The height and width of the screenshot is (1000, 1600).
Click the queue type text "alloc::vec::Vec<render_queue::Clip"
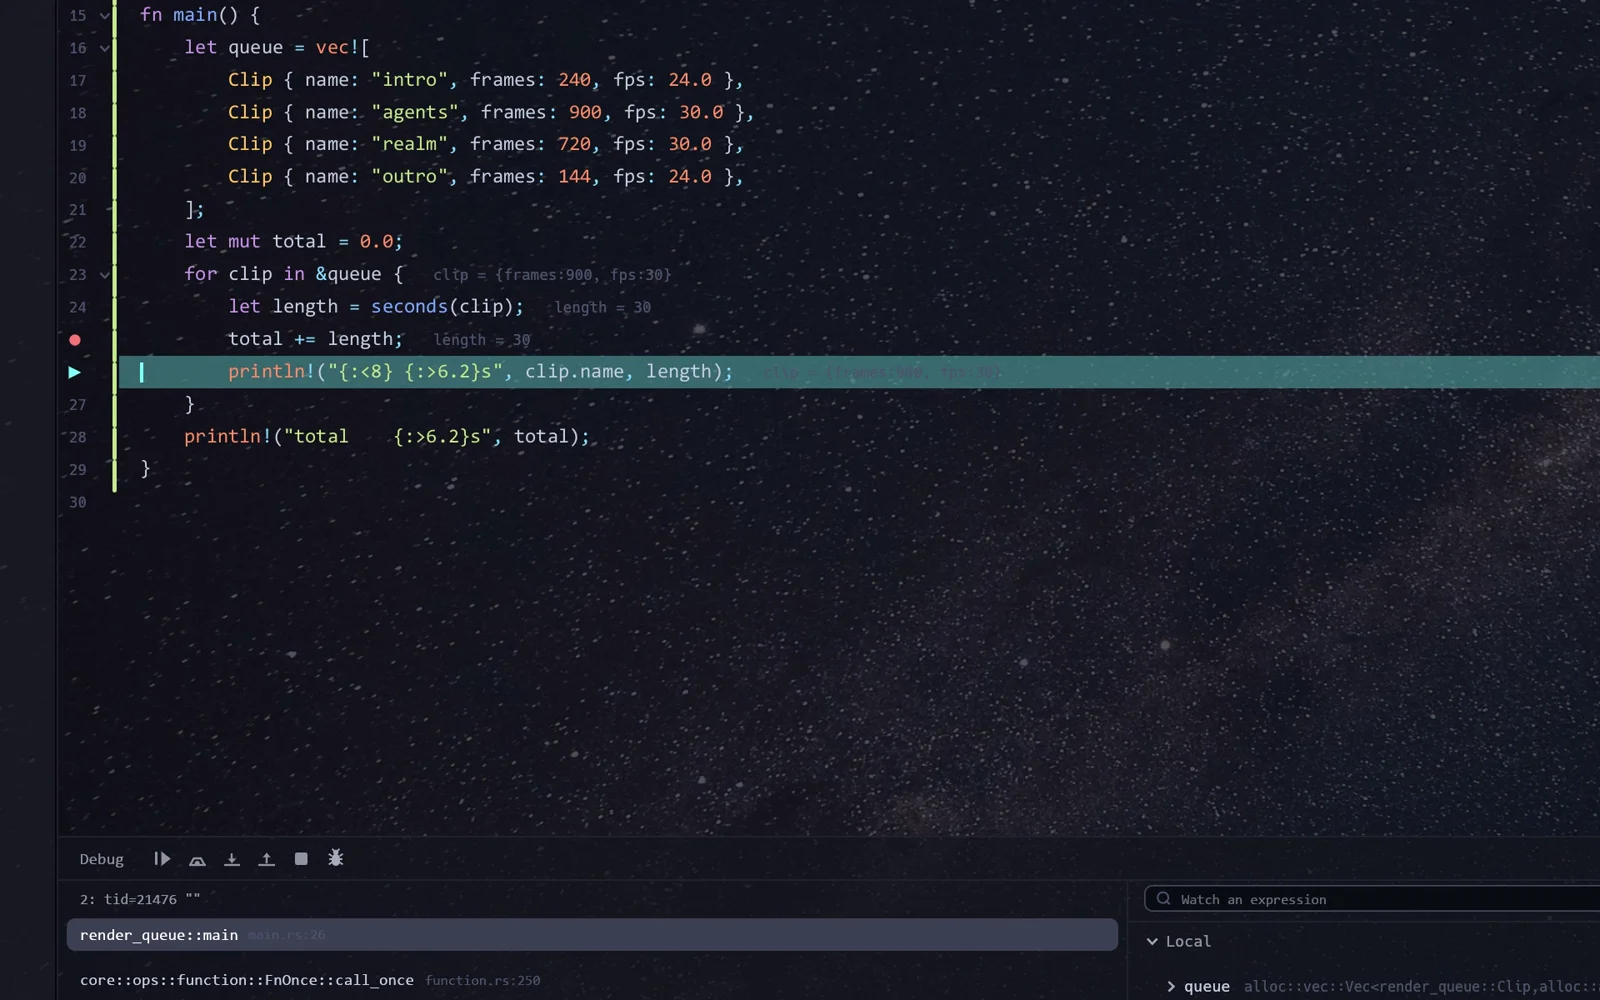pyautogui.click(x=1386, y=987)
